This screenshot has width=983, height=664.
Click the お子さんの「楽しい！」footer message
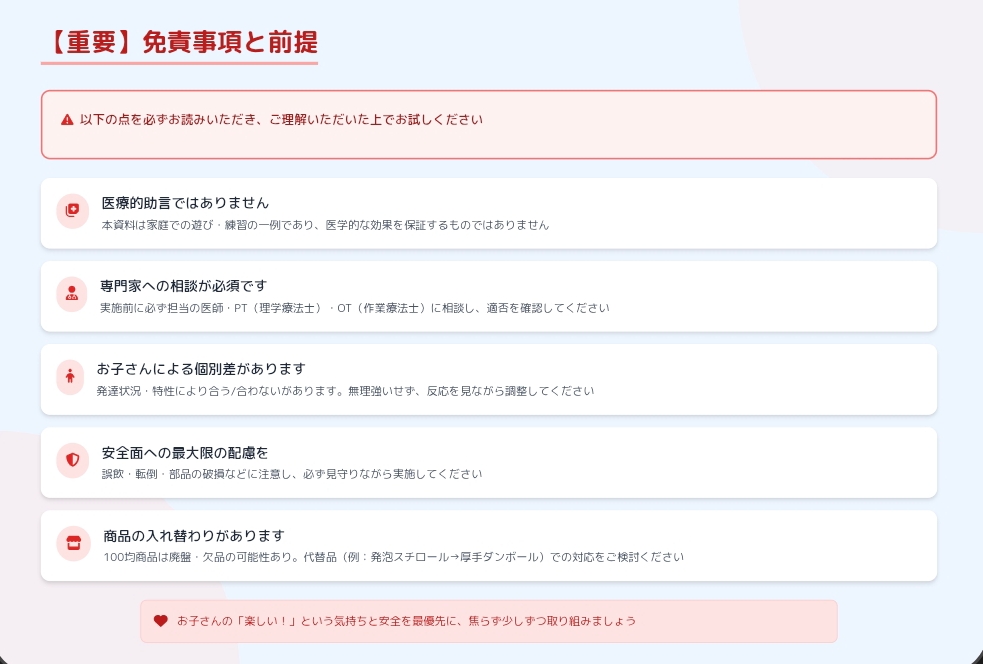(x=406, y=621)
